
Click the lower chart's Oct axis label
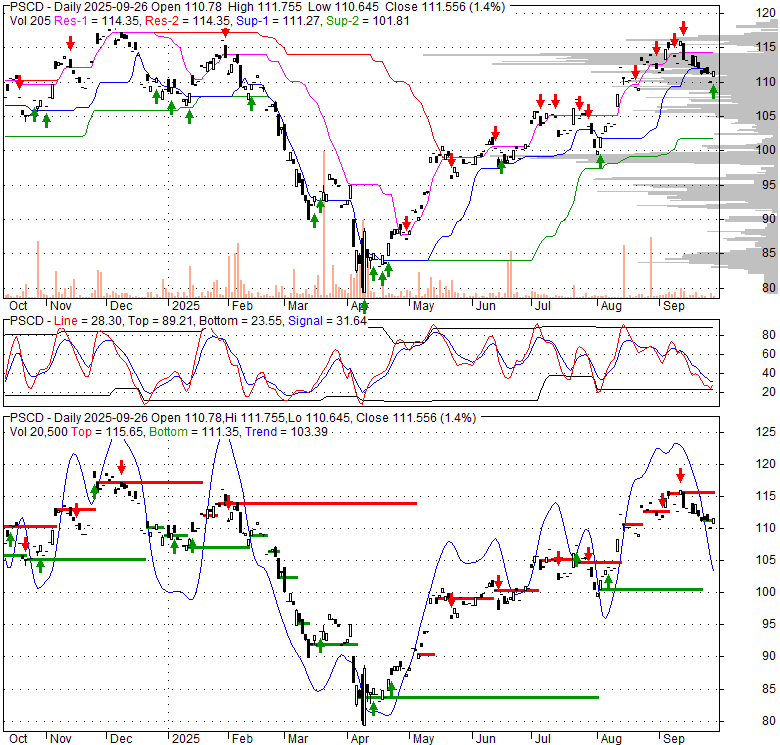point(18,739)
